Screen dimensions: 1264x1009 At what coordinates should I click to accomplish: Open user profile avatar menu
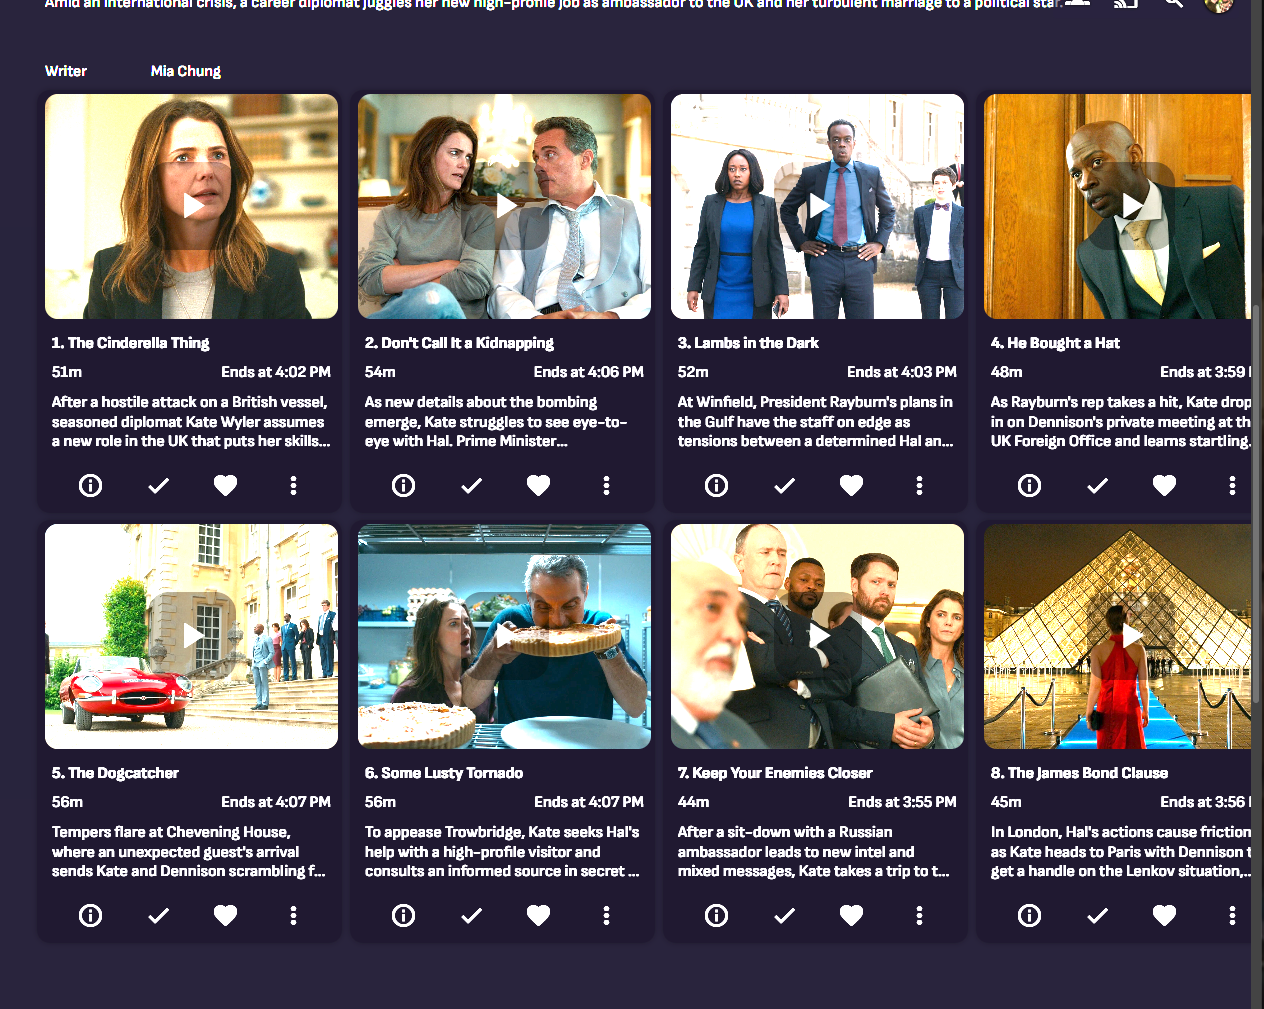(x=1218, y=4)
